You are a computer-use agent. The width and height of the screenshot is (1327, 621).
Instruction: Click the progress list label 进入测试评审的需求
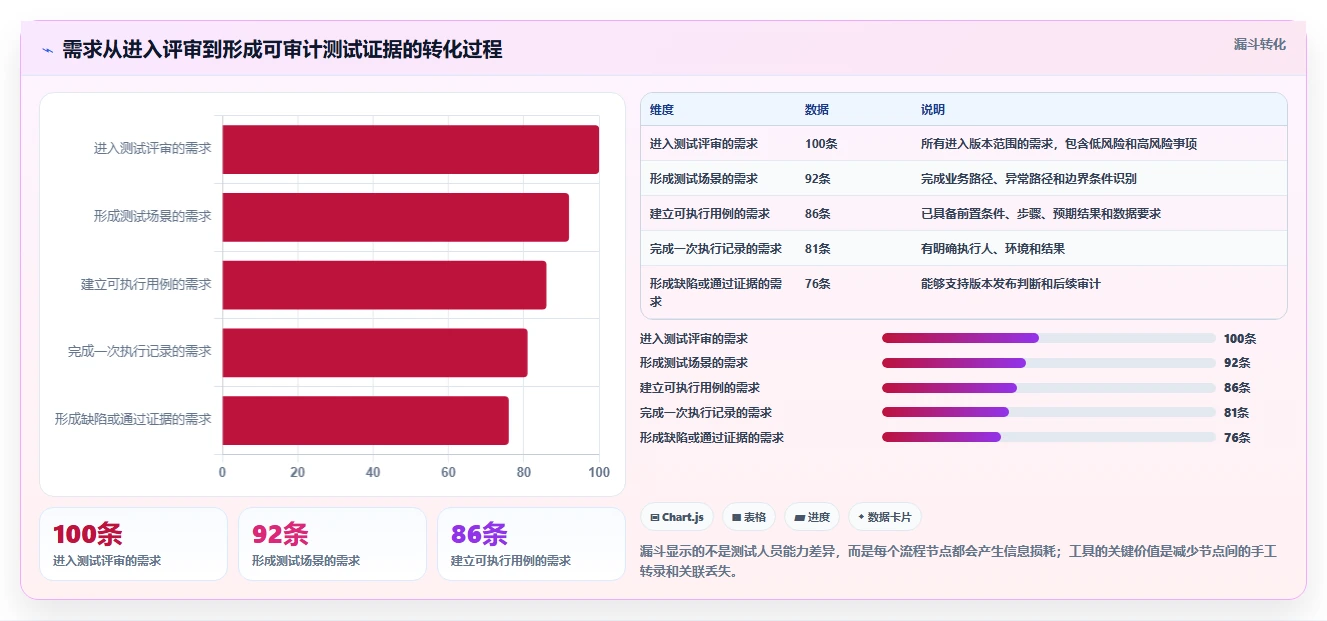pyautogui.click(x=694, y=339)
